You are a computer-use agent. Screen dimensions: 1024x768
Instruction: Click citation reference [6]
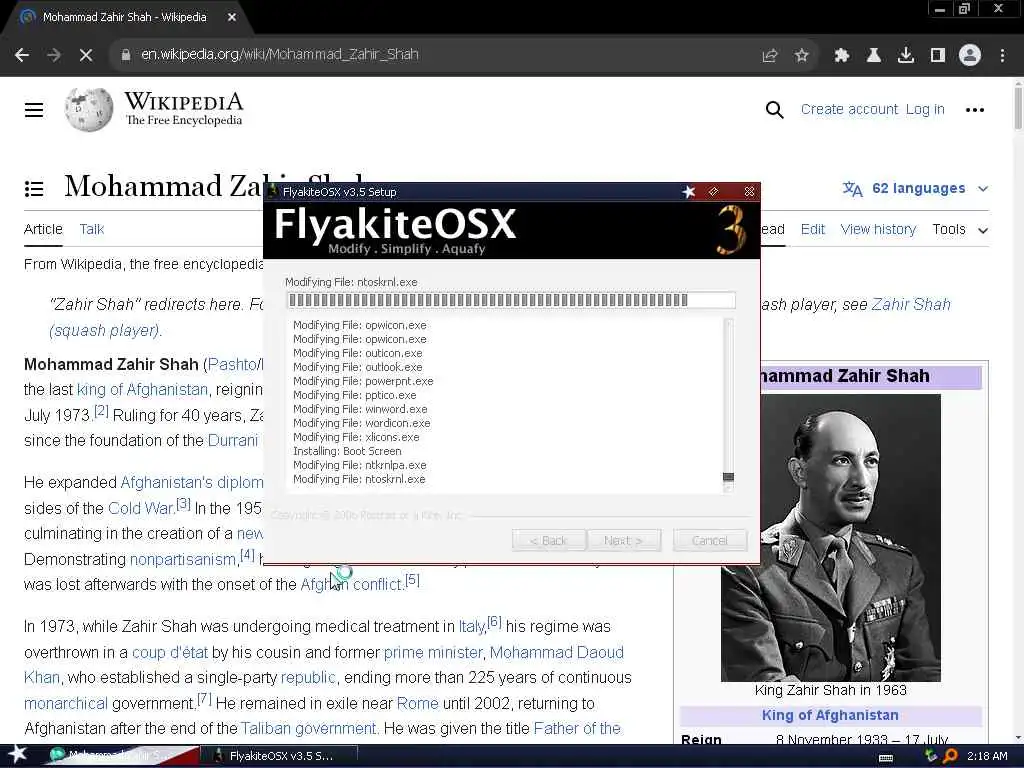[x=494, y=622]
